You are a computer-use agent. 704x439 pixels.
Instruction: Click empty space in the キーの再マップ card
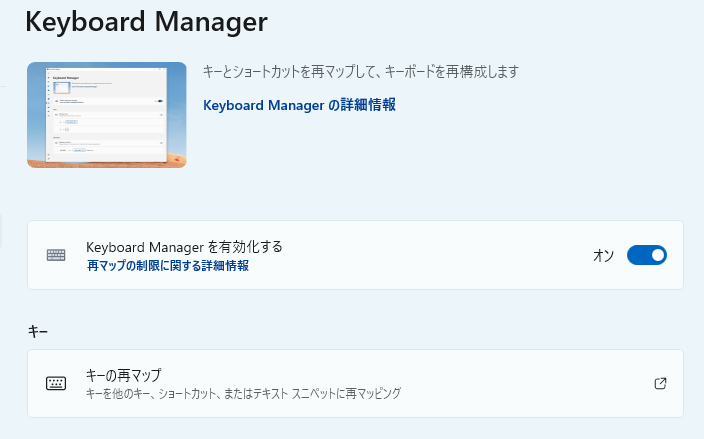(x=520, y=383)
